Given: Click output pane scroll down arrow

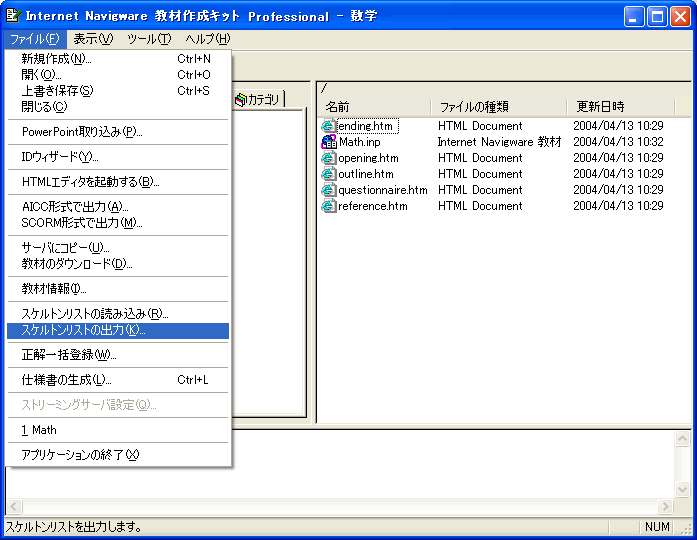Looking at the screenshot, I should pos(682,489).
